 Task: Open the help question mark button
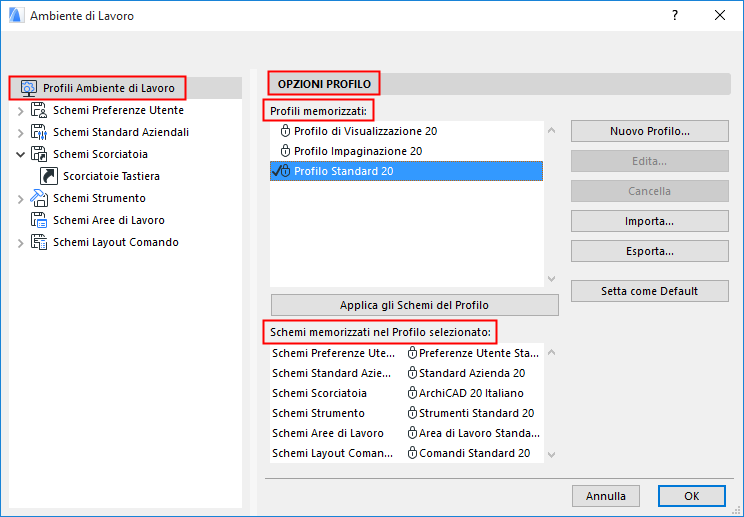pos(675,15)
